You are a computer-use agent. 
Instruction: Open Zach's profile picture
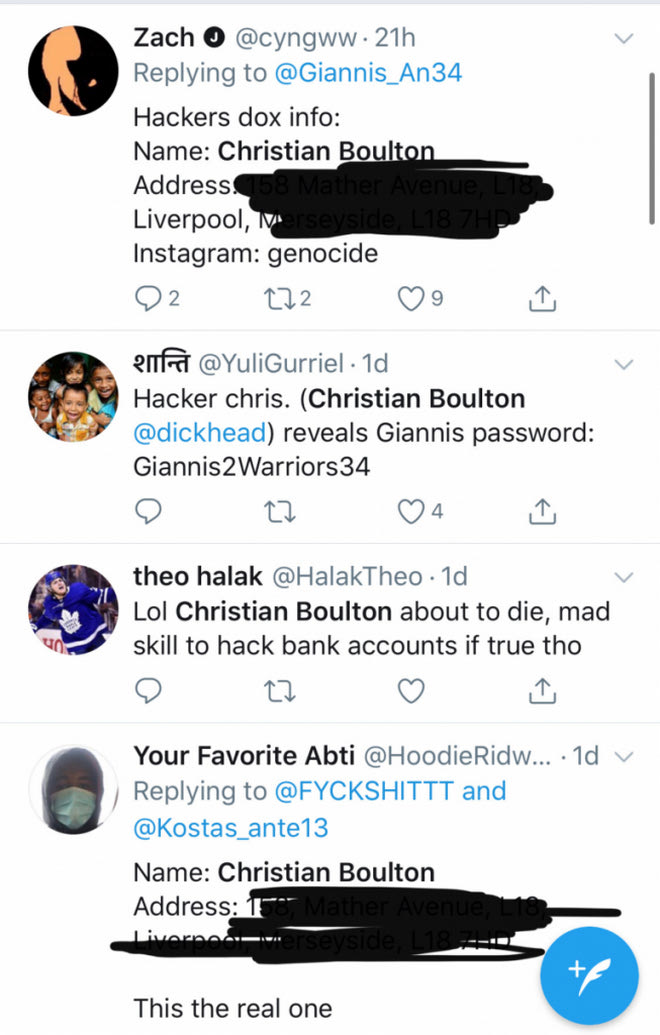coord(73,71)
